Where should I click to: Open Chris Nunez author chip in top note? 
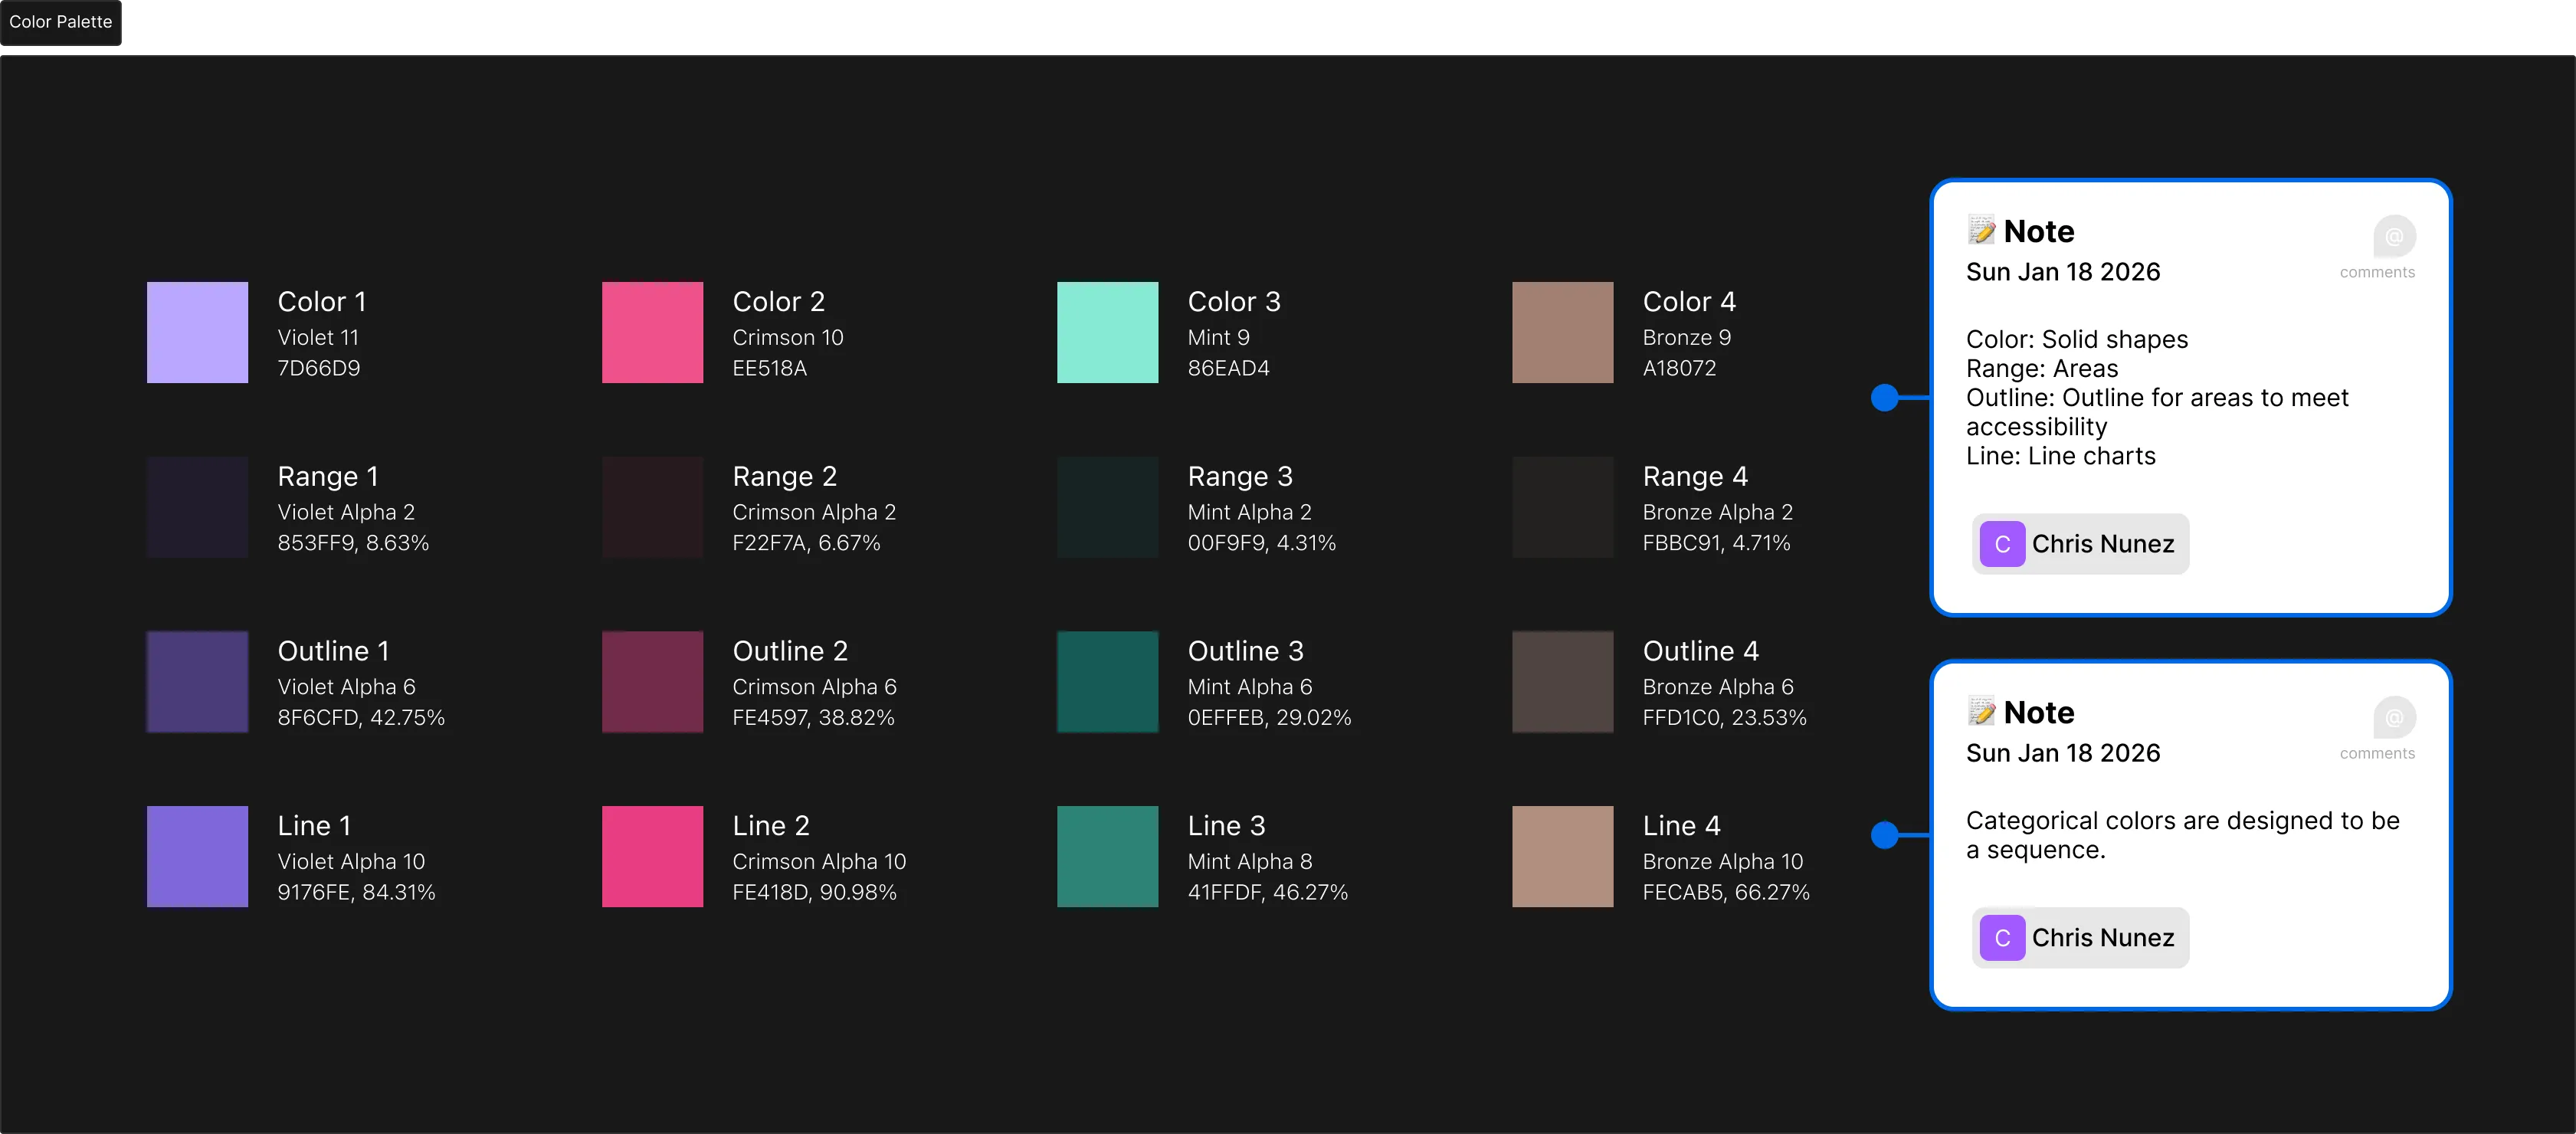pos(2080,544)
